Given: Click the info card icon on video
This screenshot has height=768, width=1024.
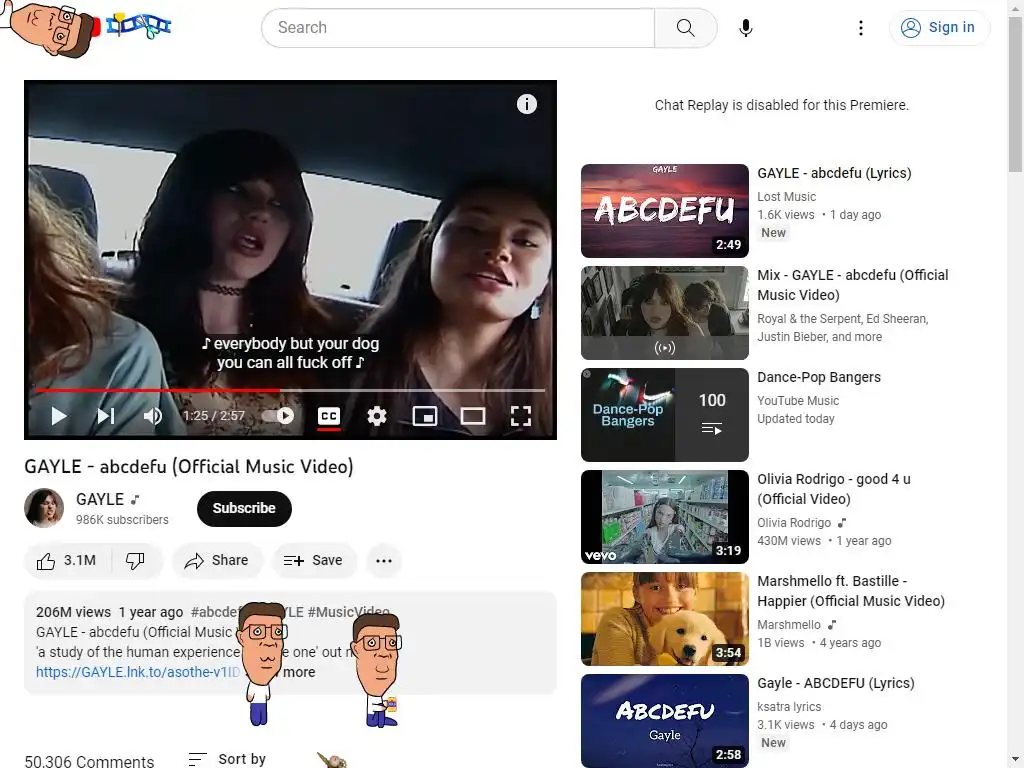Looking at the screenshot, I should coord(526,104).
